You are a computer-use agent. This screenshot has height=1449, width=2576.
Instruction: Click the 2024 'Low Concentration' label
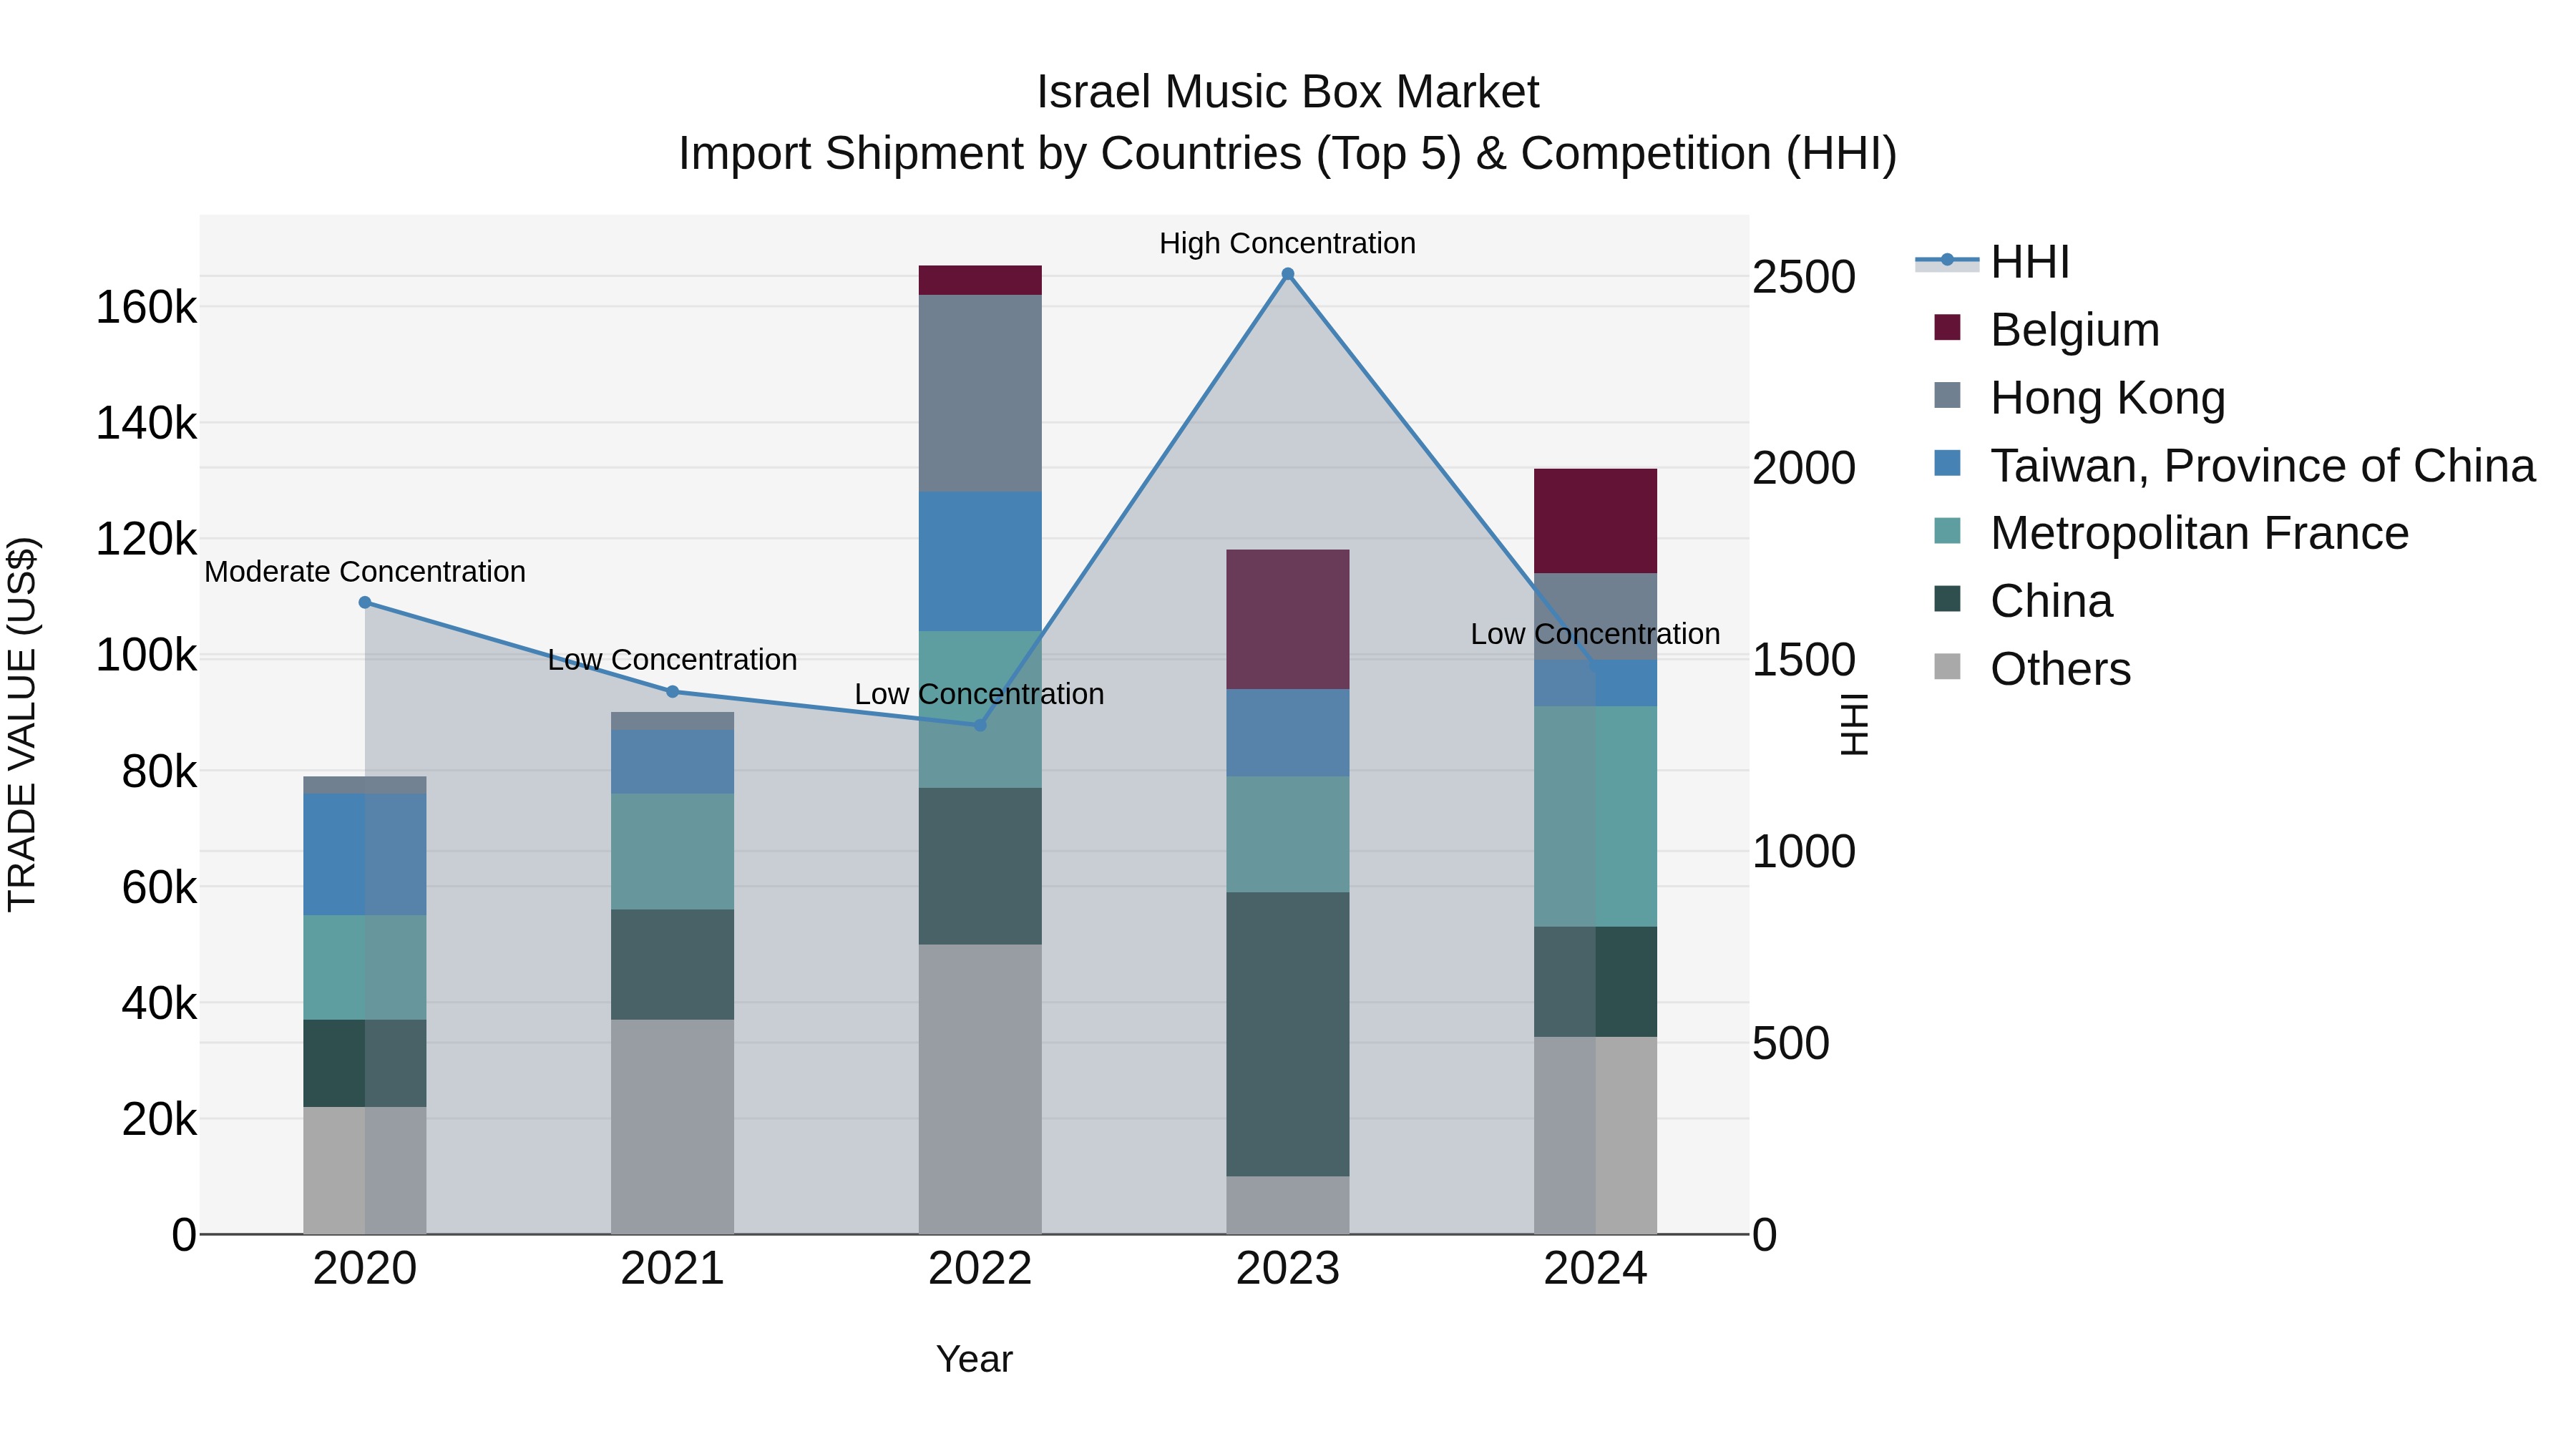(x=1596, y=634)
